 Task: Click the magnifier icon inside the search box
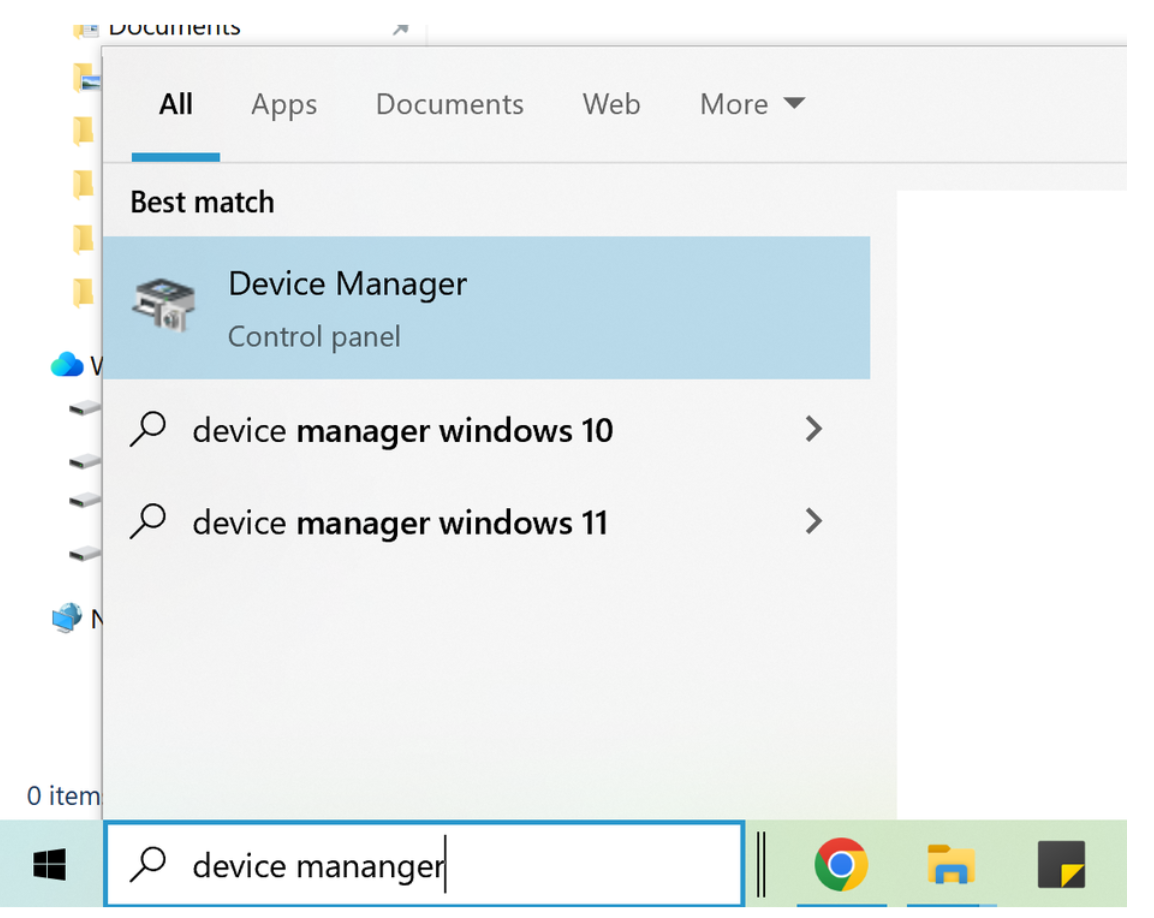coord(149,864)
